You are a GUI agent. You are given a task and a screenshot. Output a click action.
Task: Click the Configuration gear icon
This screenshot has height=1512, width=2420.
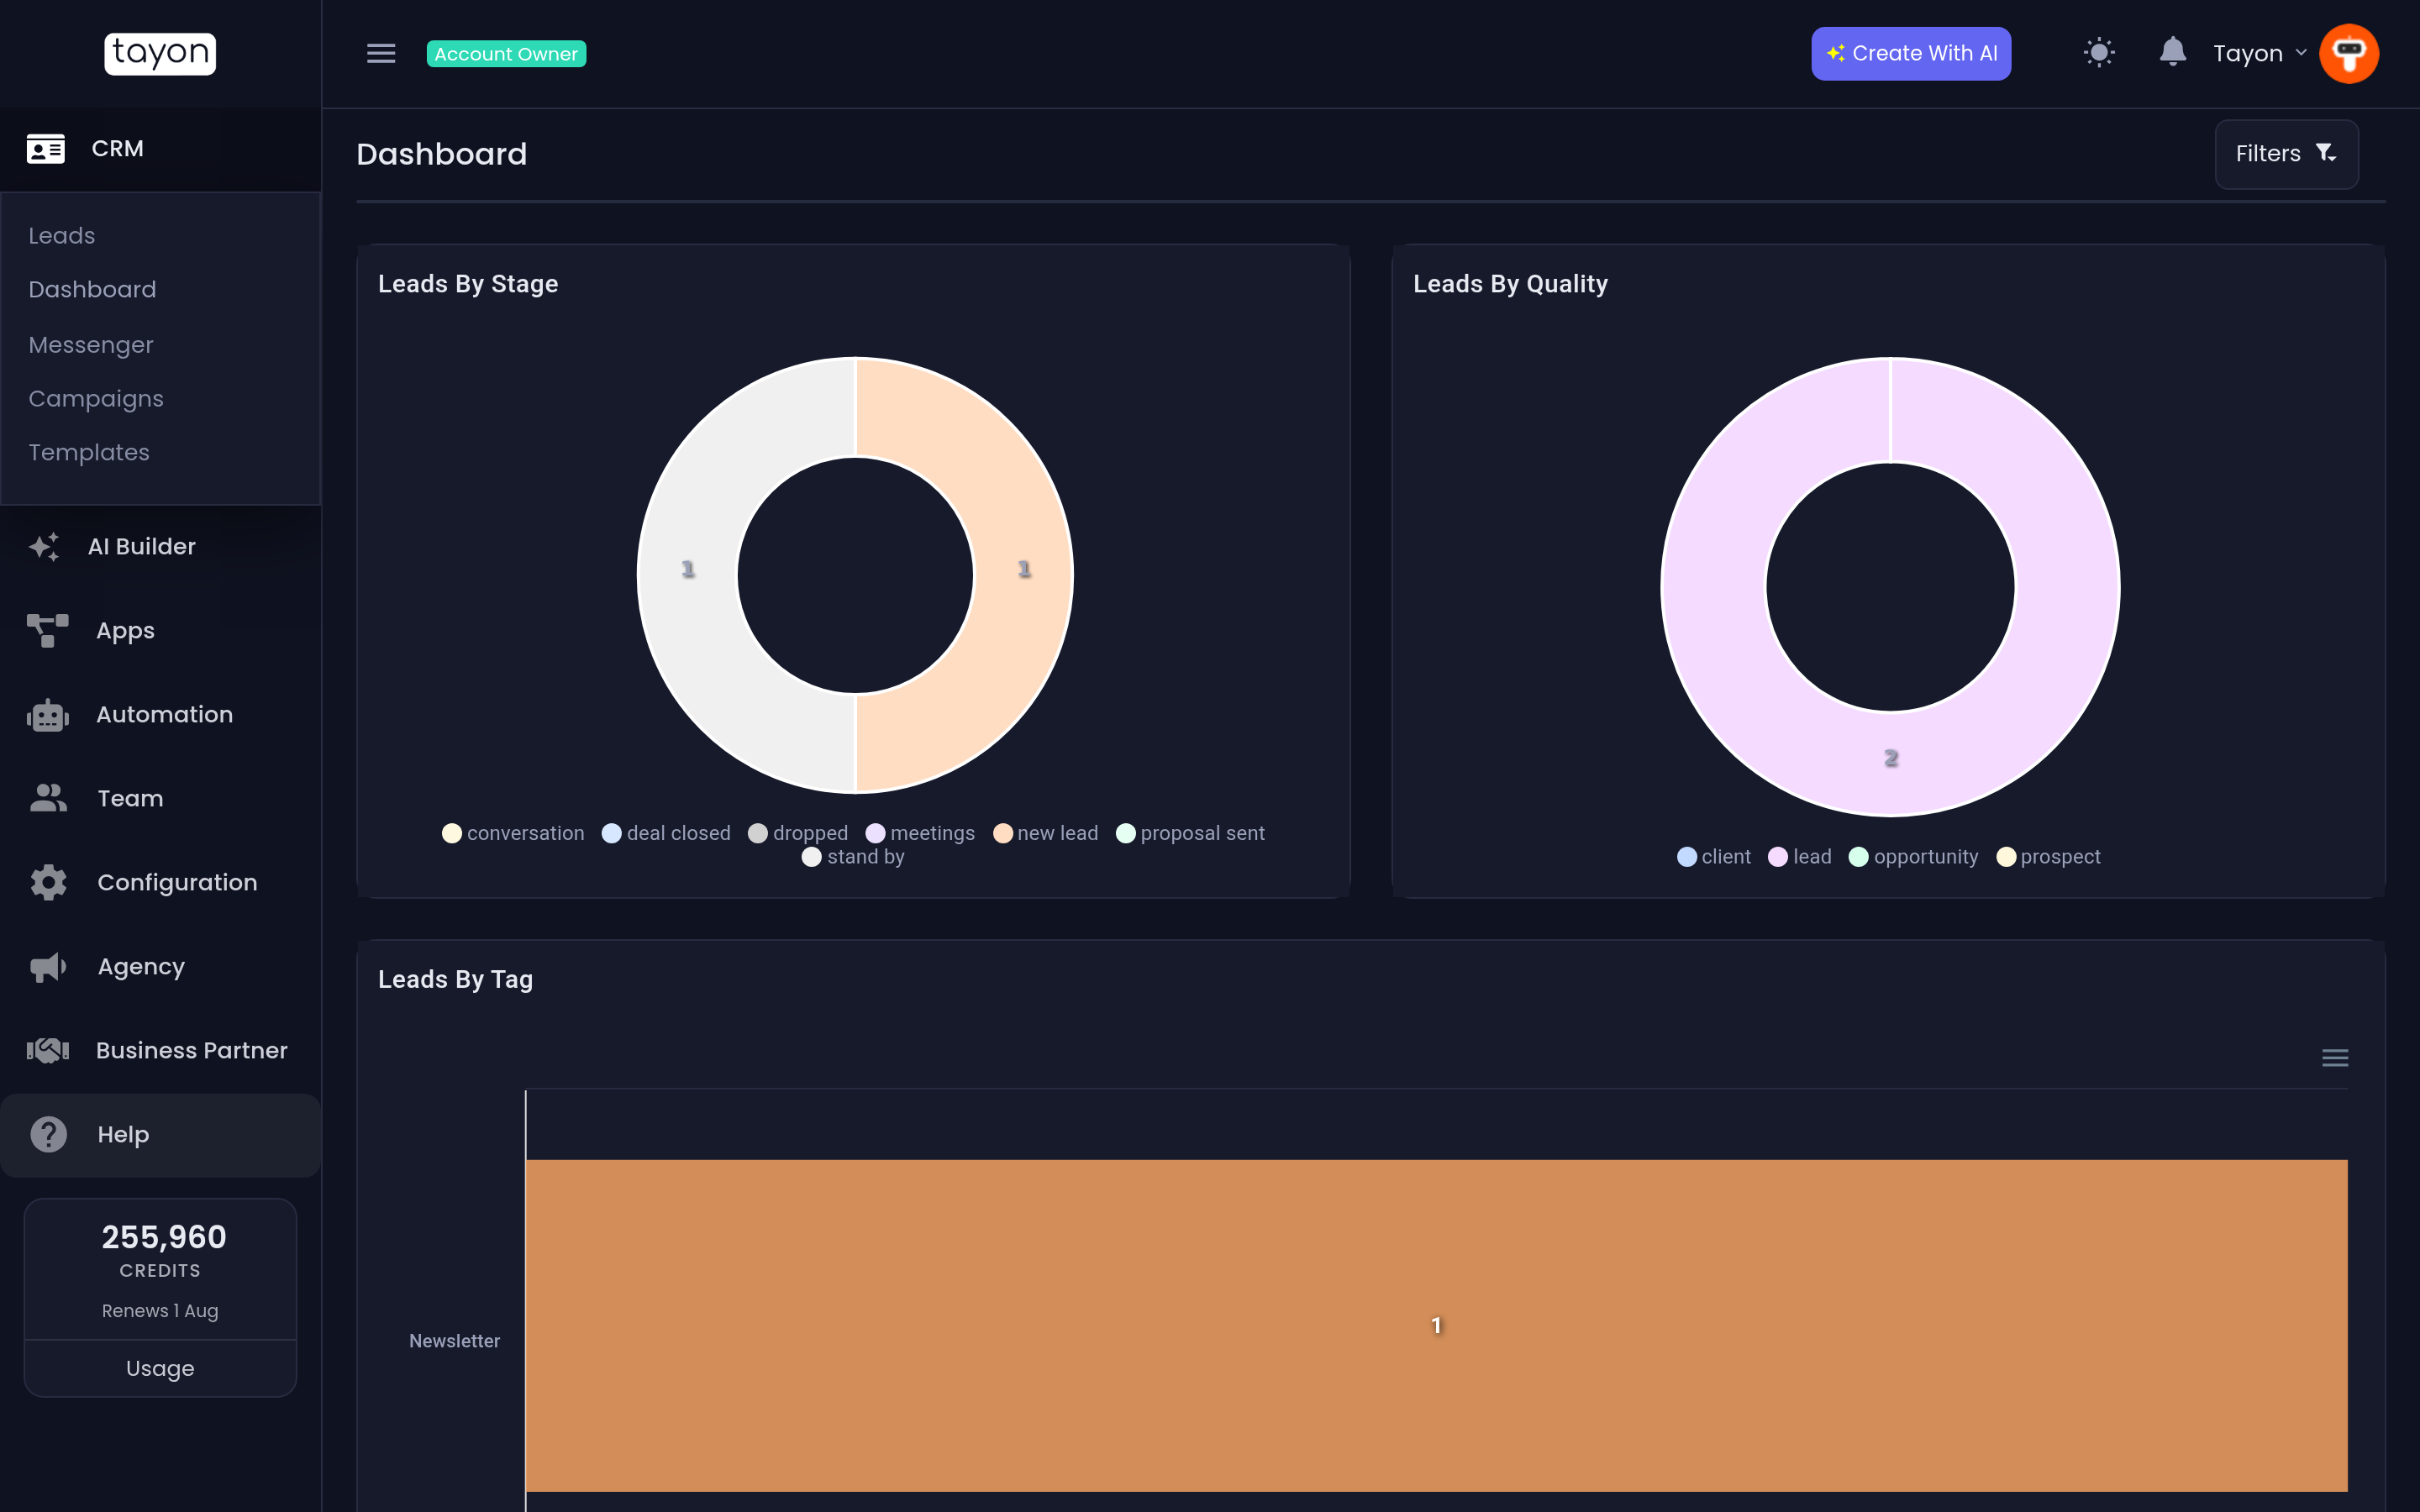point(48,882)
